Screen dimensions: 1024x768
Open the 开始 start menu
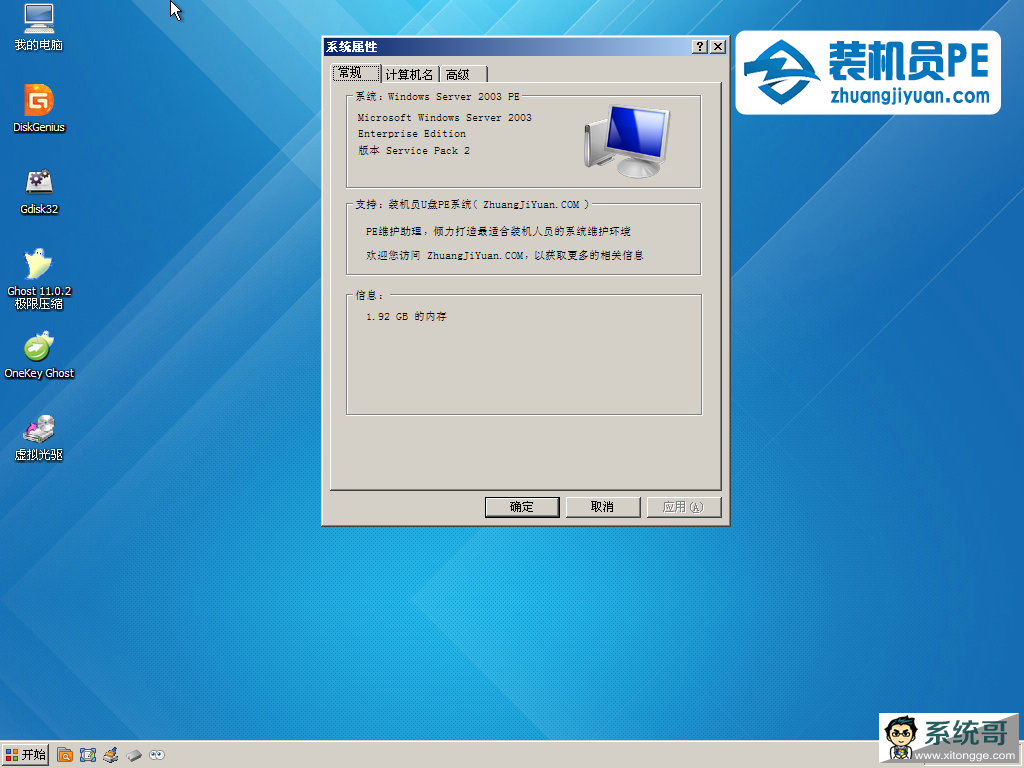click(x=25, y=755)
